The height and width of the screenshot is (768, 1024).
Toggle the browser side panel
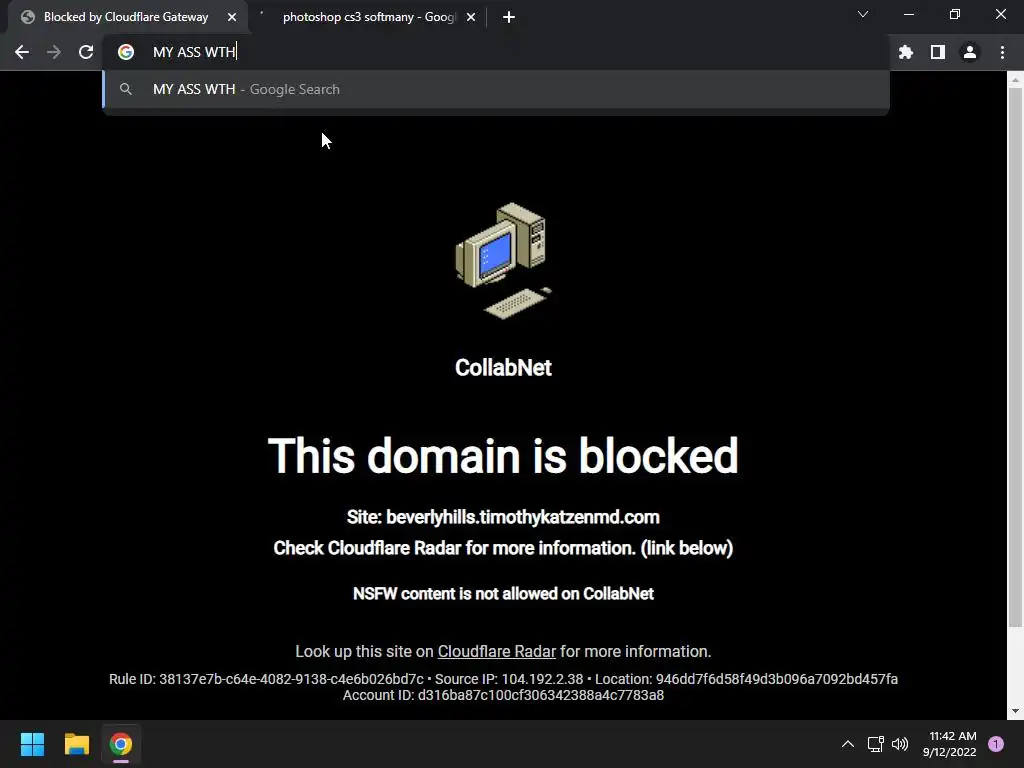pyautogui.click(x=938, y=52)
